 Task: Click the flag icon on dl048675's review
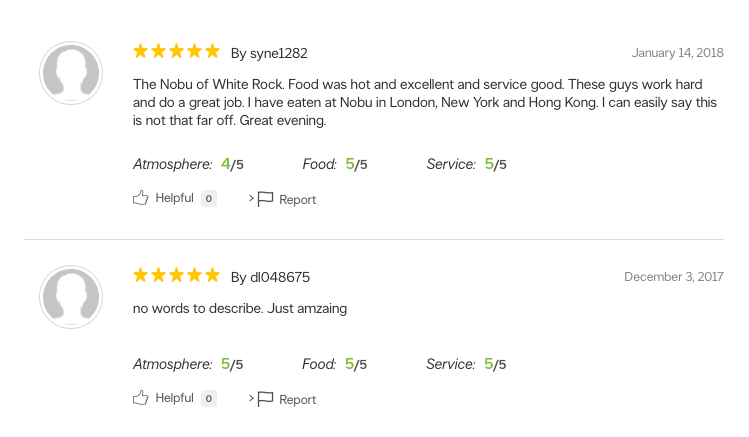click(x=265, y=399)
